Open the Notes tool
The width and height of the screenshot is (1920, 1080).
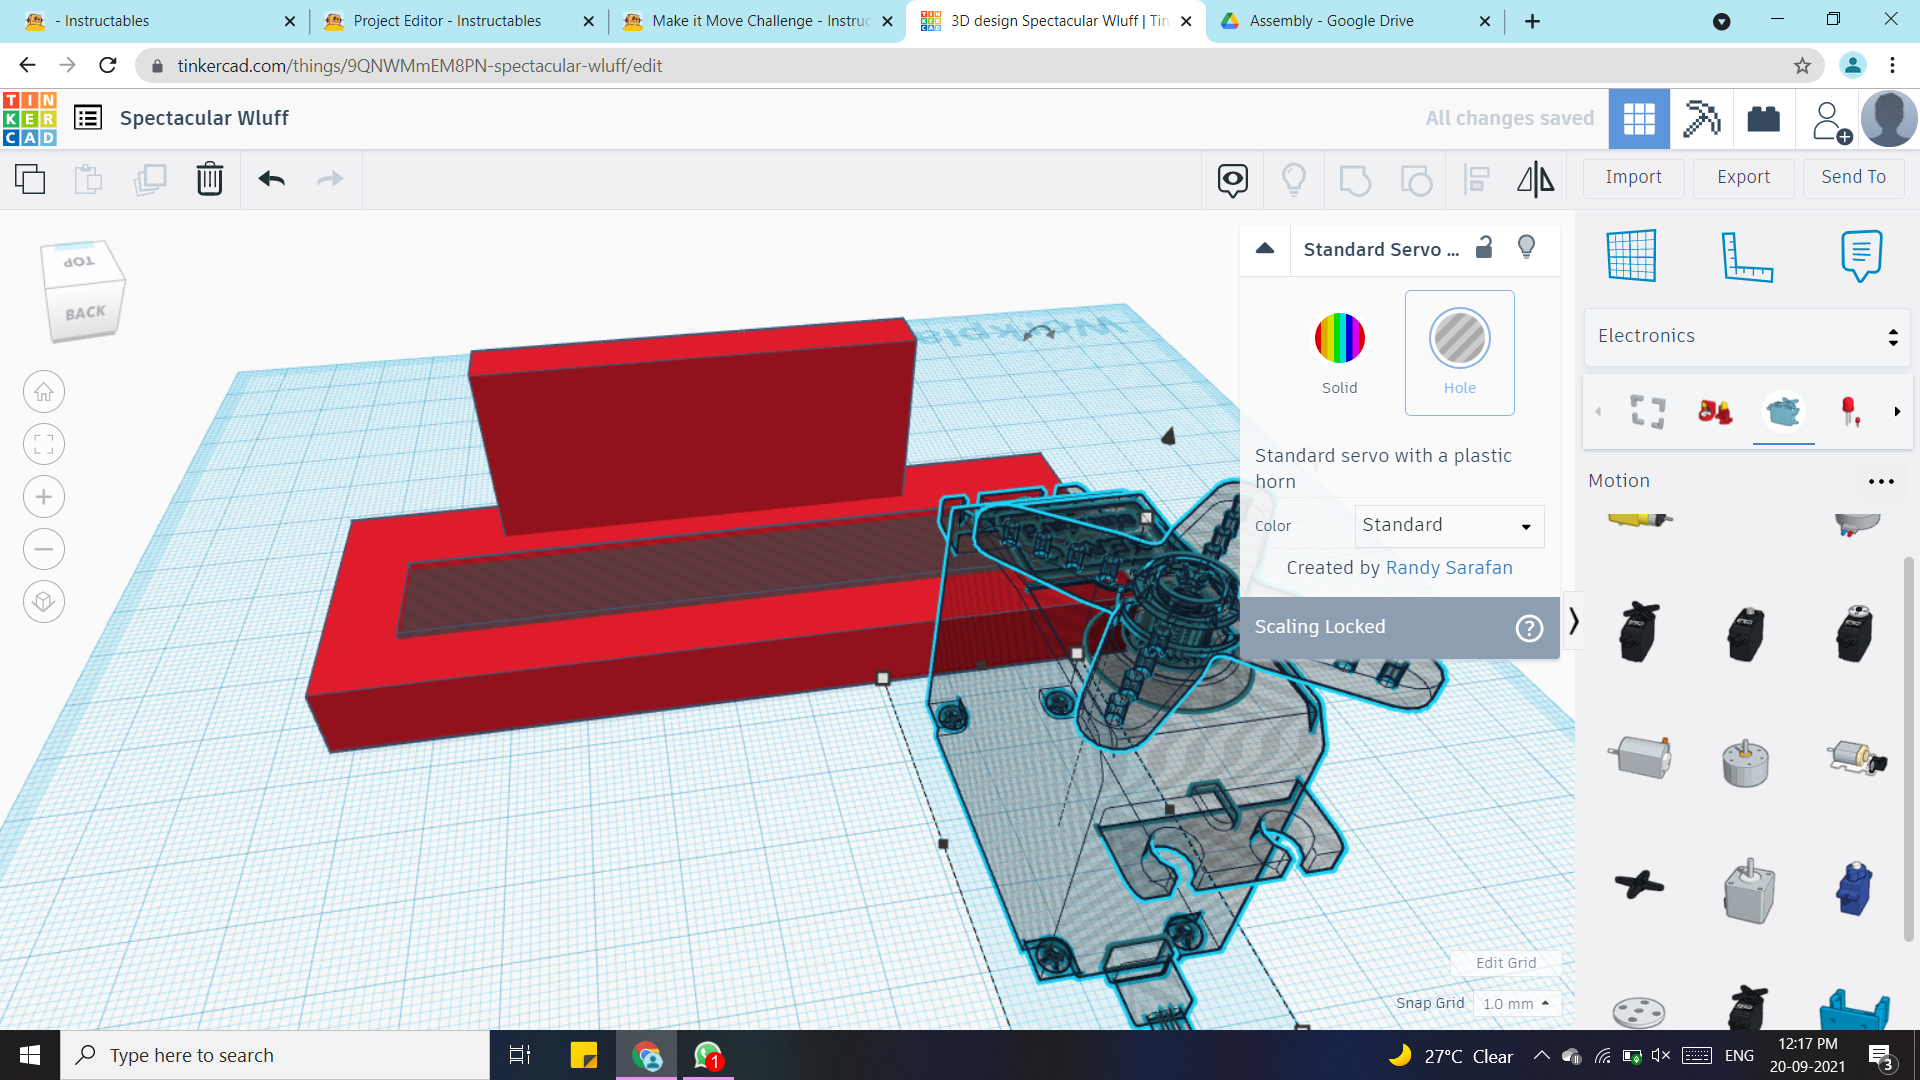coord(1861,255)
